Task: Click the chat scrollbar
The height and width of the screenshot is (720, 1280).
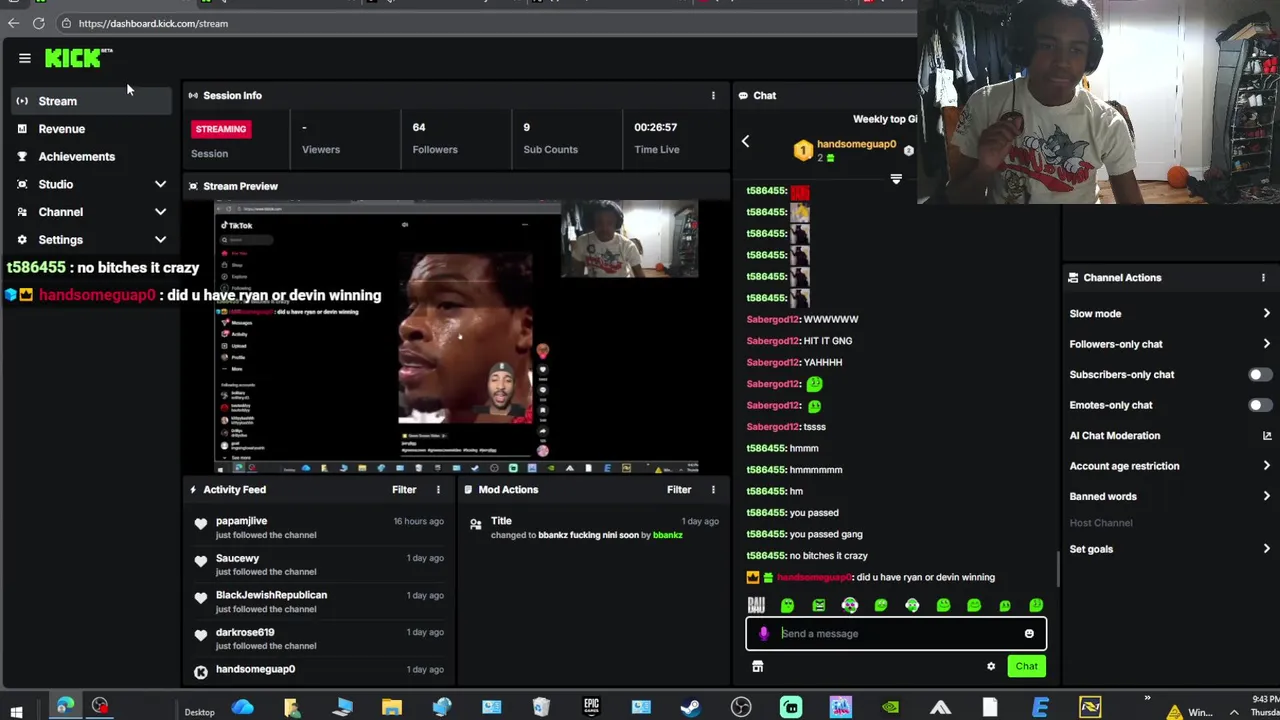Action: [x=1058, y=568]
